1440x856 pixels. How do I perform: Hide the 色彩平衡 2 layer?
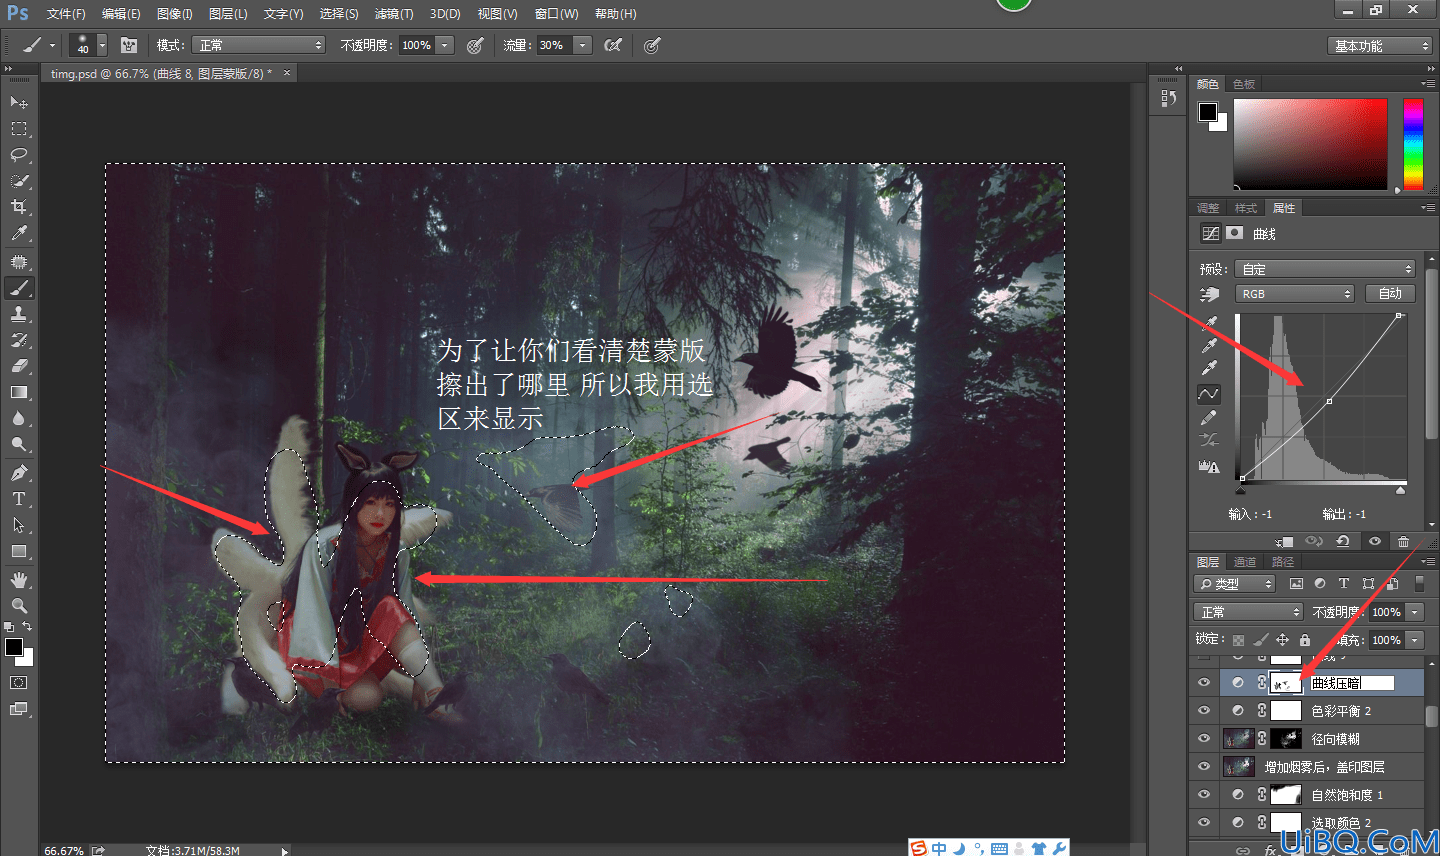(x=1204, y=711)
